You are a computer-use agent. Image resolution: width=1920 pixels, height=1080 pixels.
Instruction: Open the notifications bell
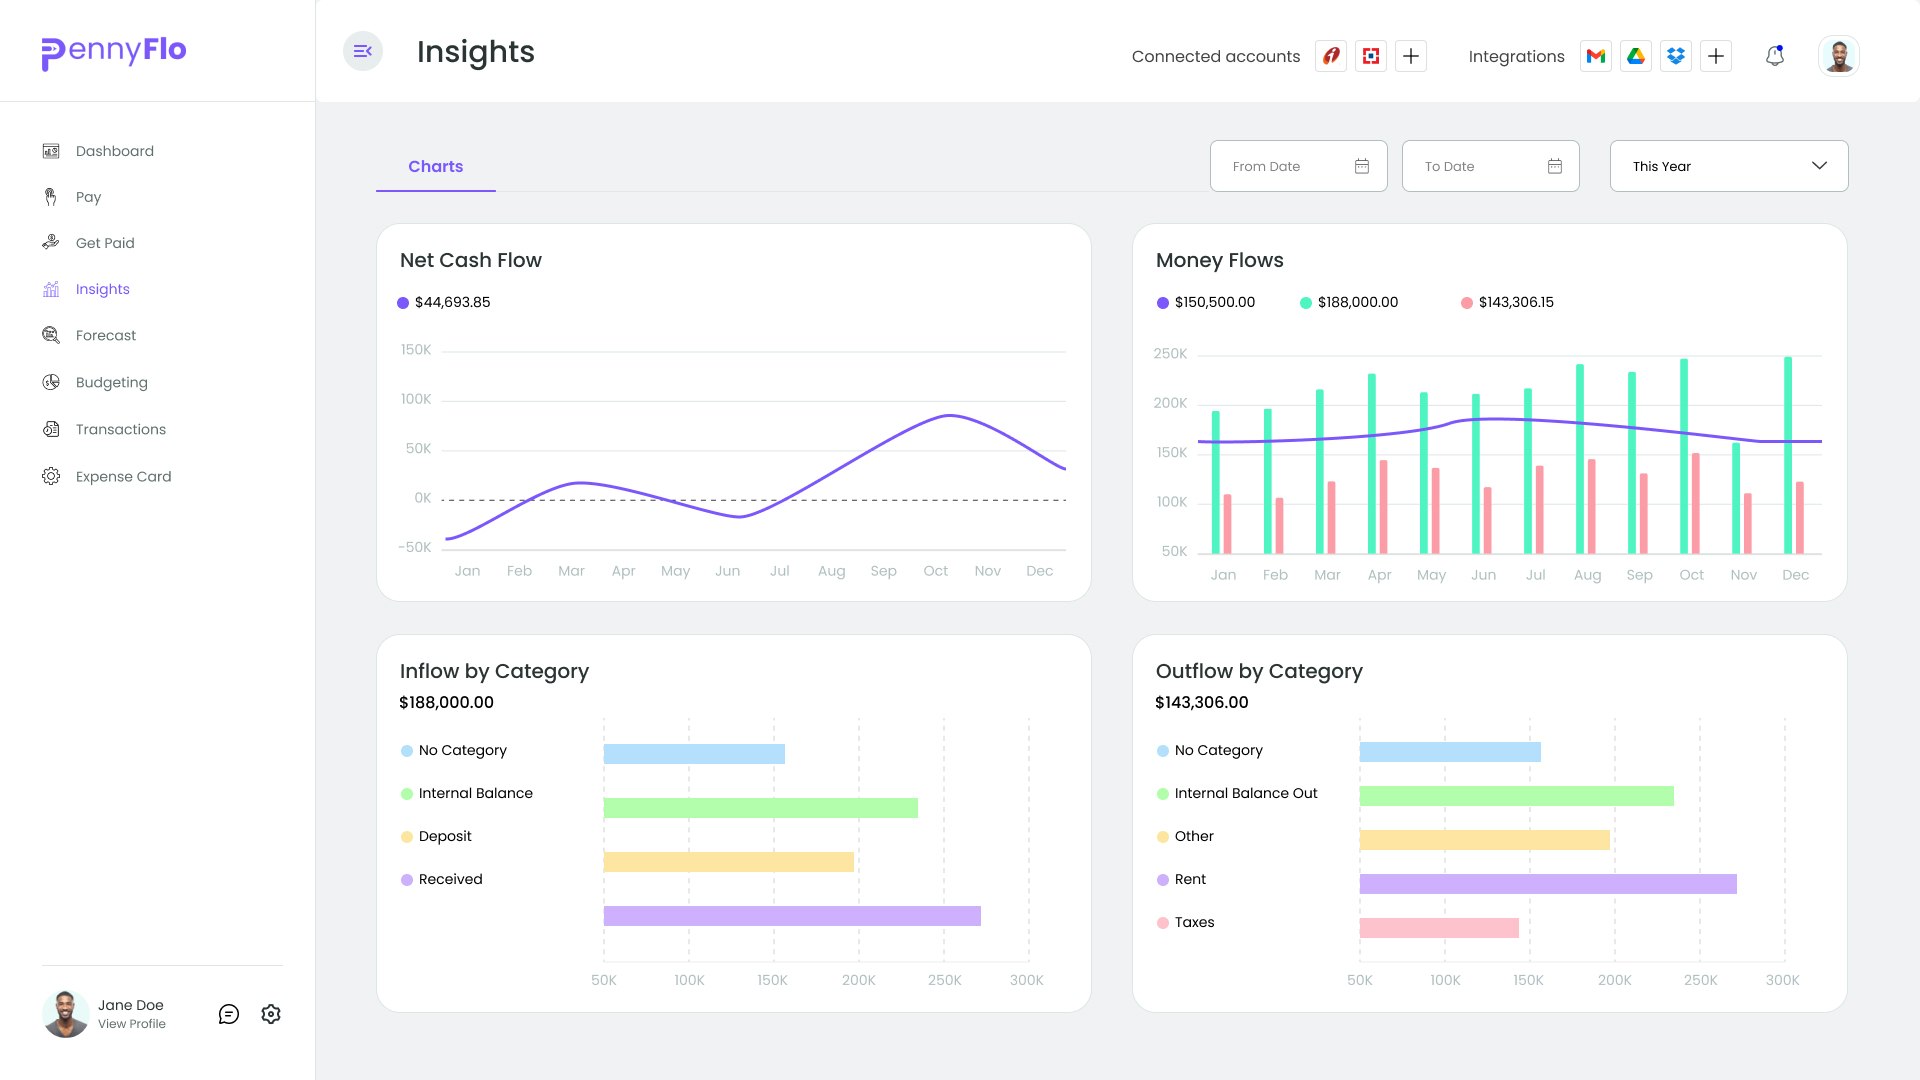click(1775, 56)
